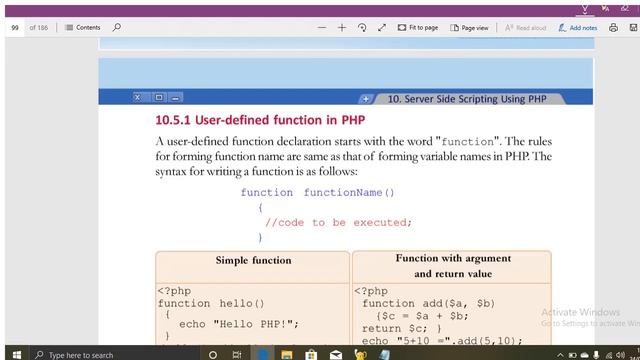Open File Explorer from the taskbar
The image size is (640, 360).
tap(287, 355)
